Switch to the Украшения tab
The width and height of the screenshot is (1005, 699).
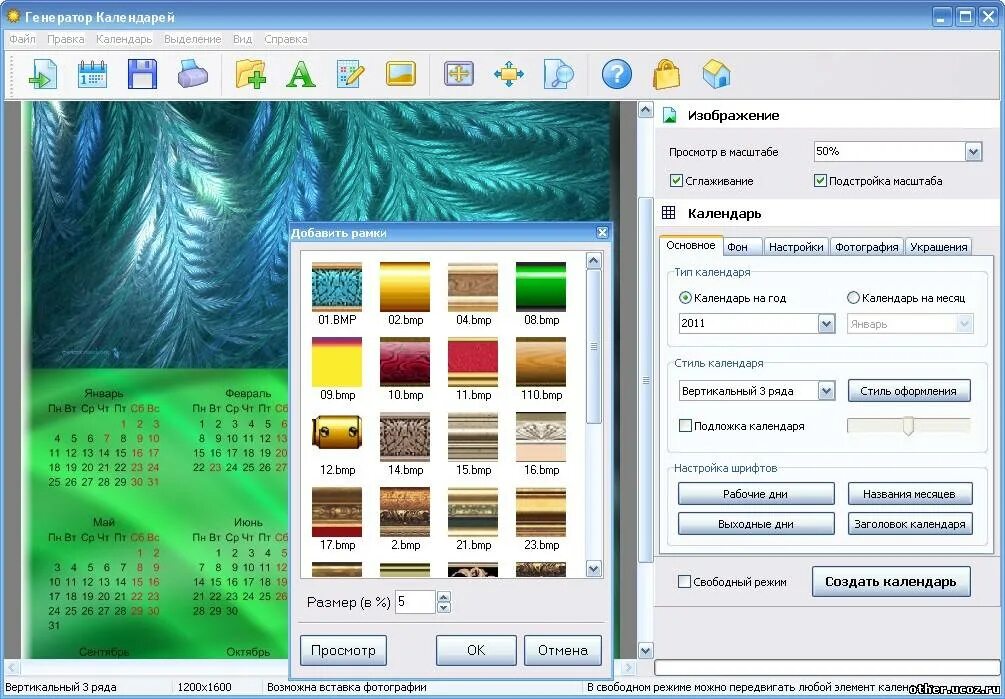[x=938, y=247]
